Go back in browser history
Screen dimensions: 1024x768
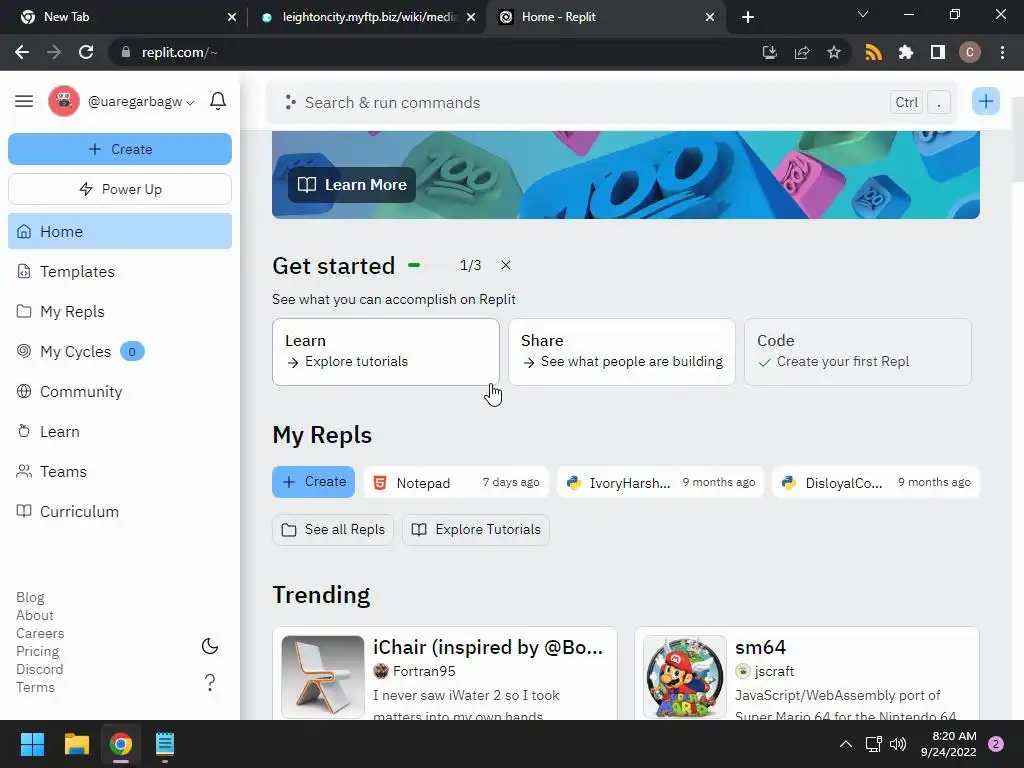point(22,52)
